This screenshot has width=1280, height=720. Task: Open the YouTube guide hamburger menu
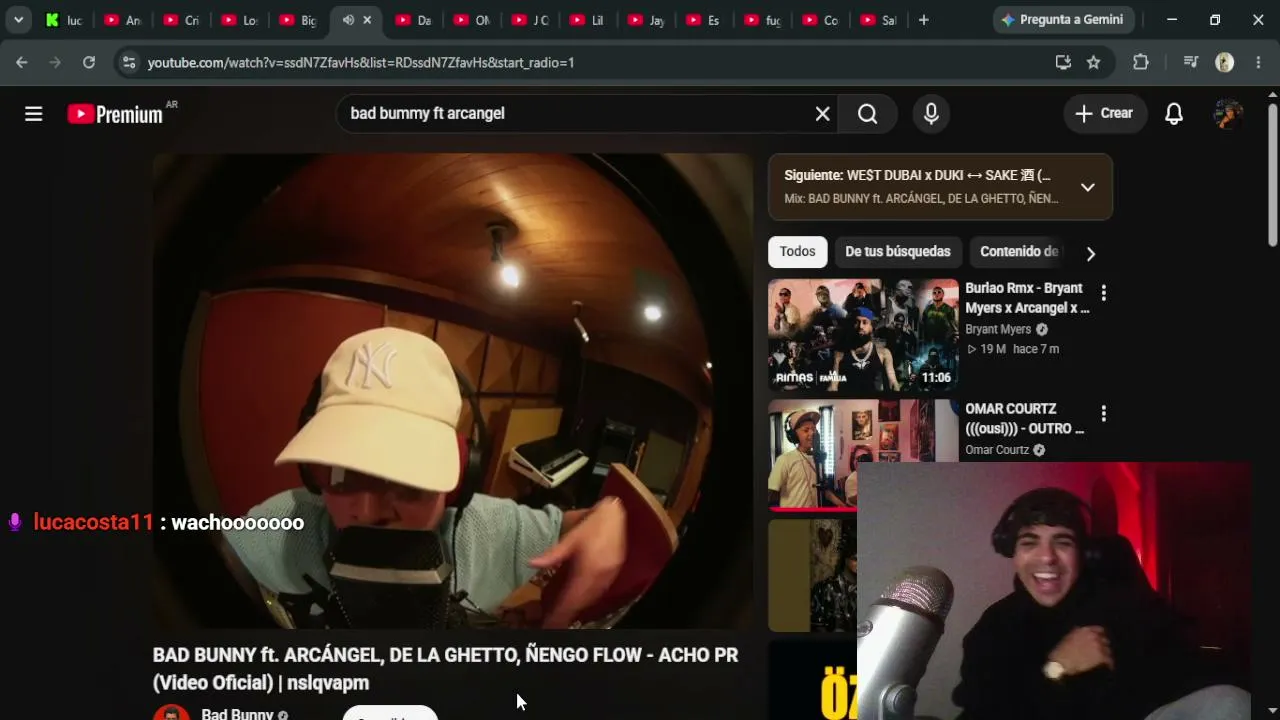click(34, 114)
